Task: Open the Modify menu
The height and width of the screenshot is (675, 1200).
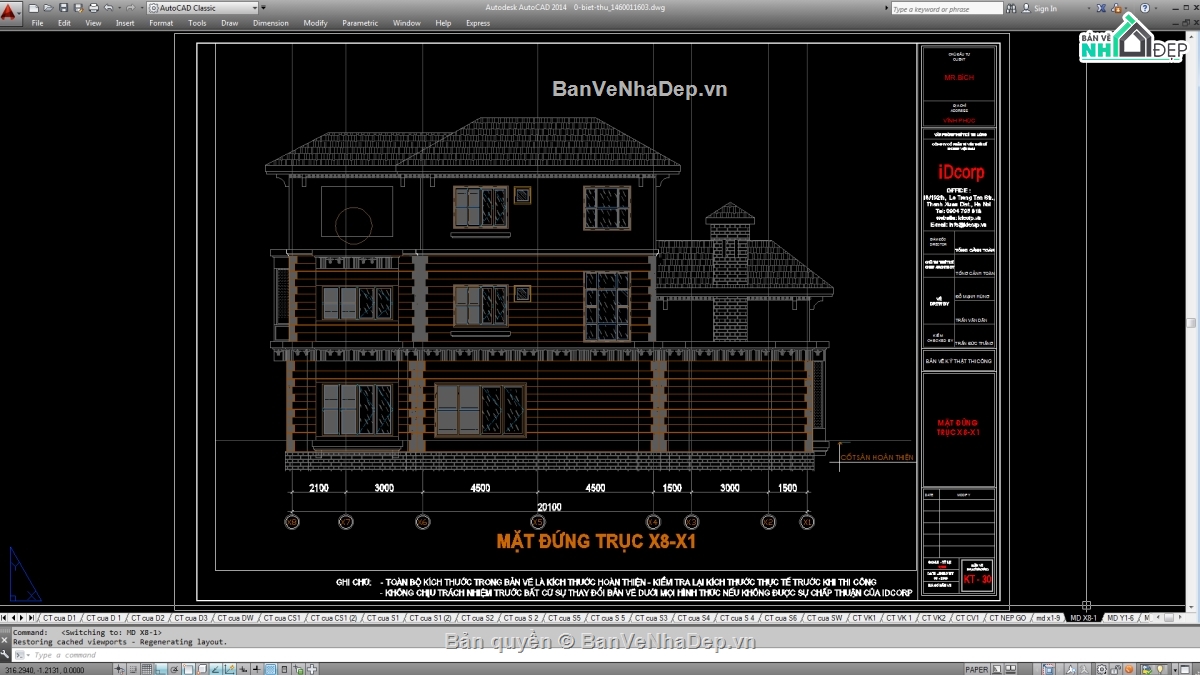Action: (x=315, y=23)
